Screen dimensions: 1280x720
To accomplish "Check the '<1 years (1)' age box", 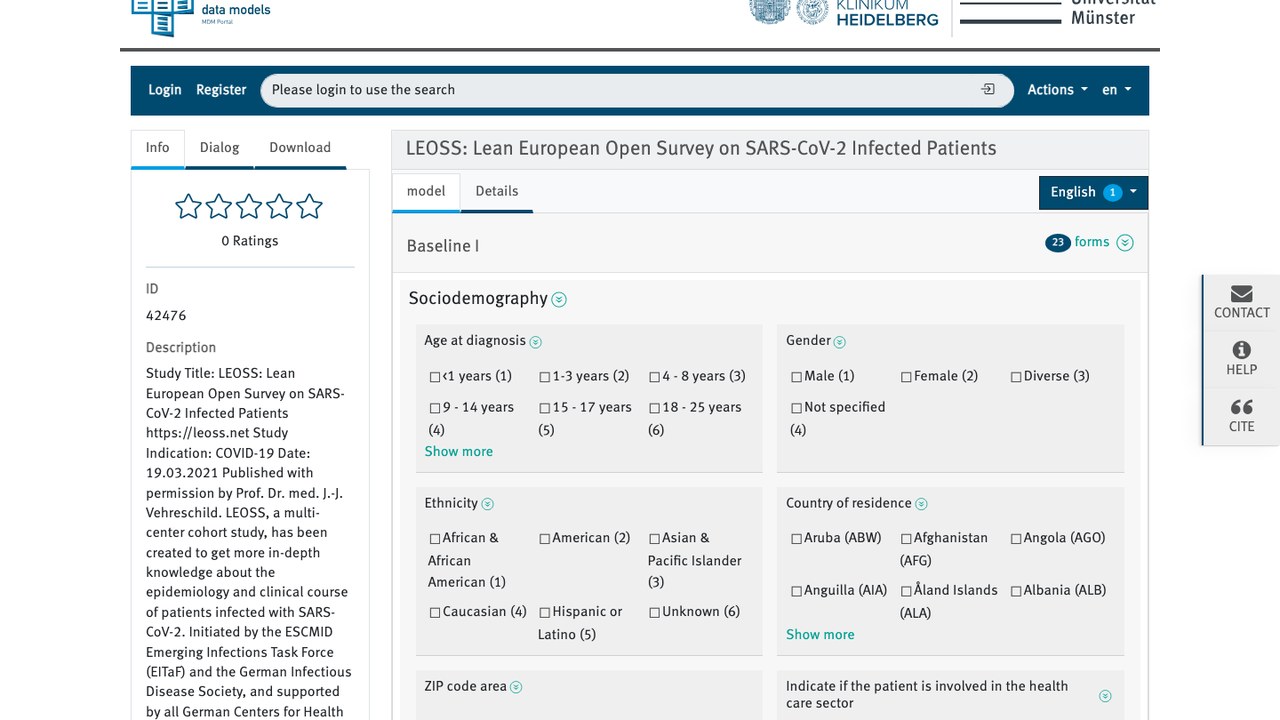I will tap(435, 377).
